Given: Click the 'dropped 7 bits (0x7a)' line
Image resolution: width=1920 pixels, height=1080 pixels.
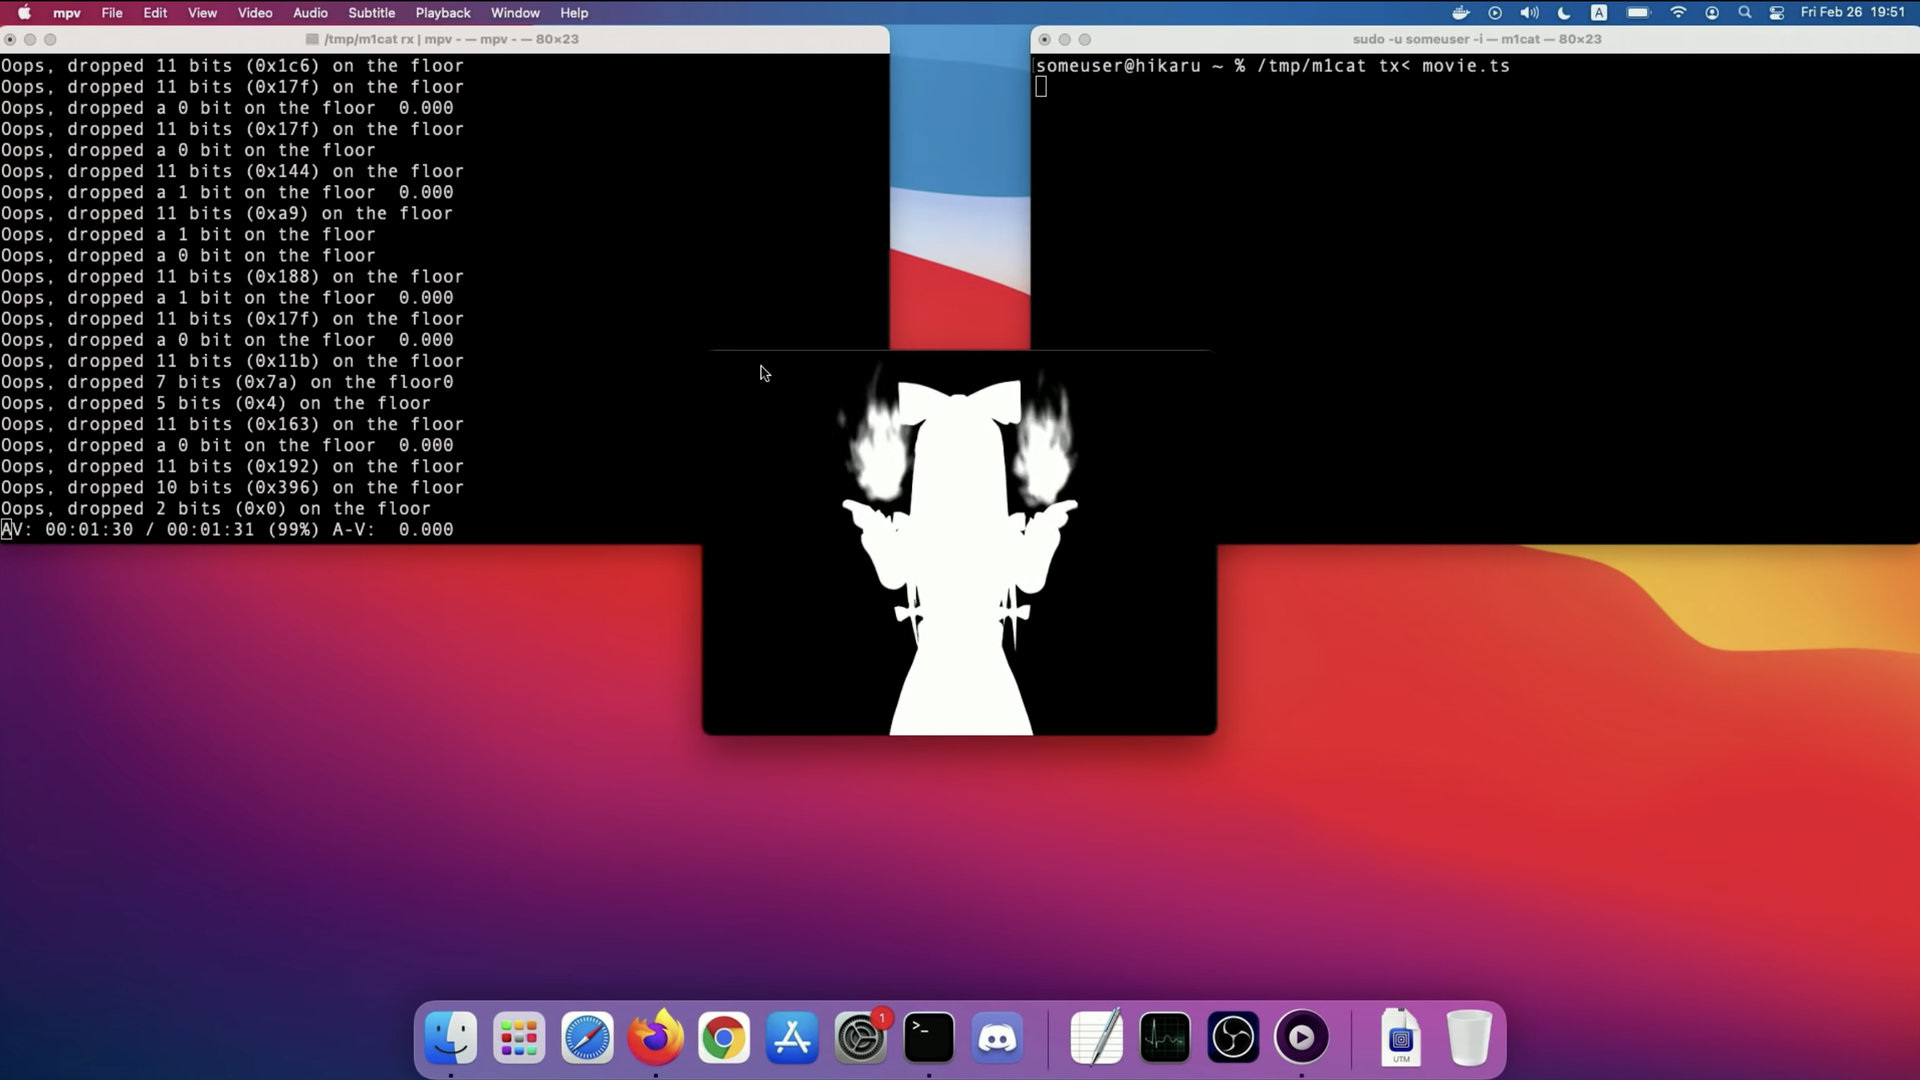Looking at the screenshot, I should (227, 382).
